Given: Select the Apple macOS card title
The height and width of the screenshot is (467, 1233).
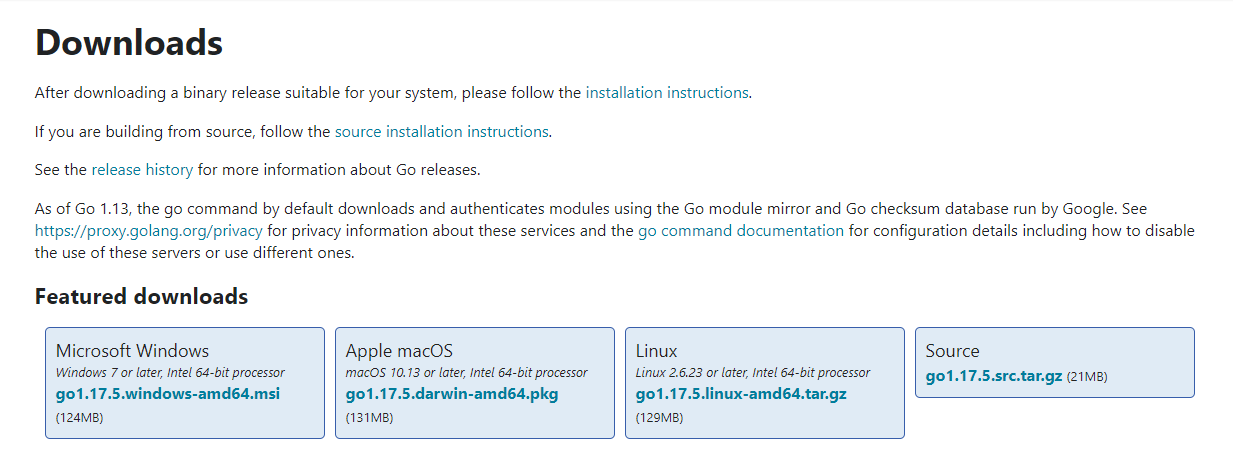Looking at the screenshot, I should tap(399, 351).
